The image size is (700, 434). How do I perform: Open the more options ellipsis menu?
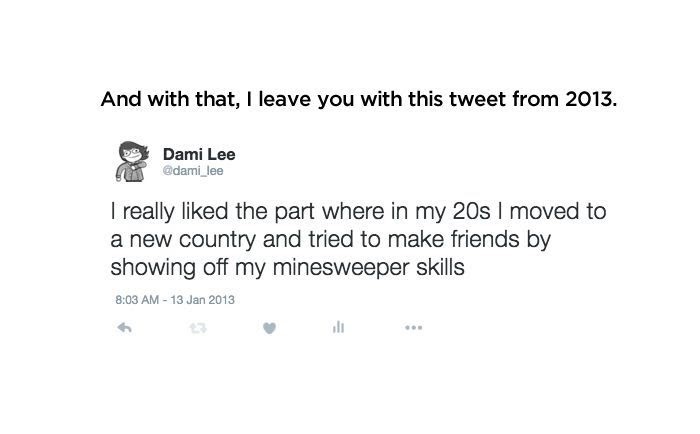413,327
